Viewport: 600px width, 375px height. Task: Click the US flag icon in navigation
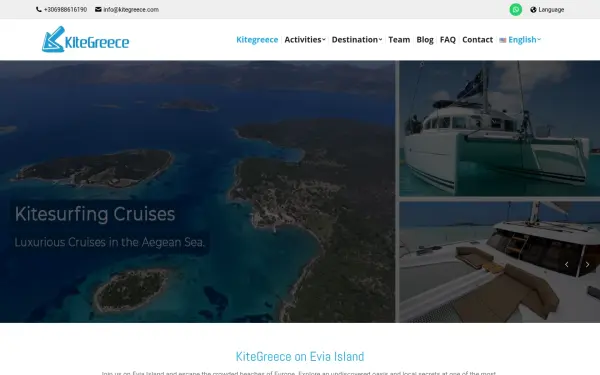(503, 40)
